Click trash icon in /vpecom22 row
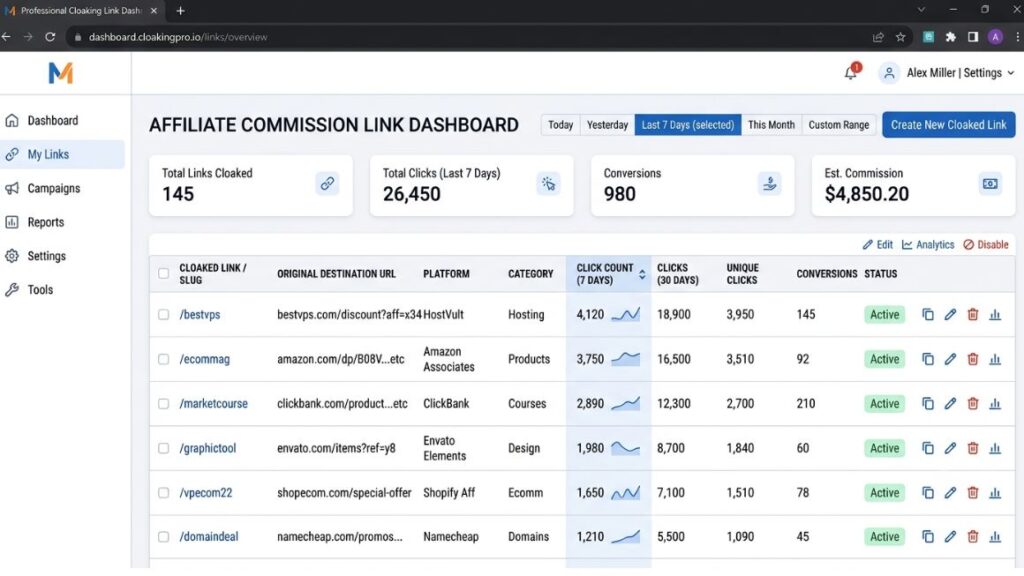The image size is (1024, 576). (x=972, y=493)
